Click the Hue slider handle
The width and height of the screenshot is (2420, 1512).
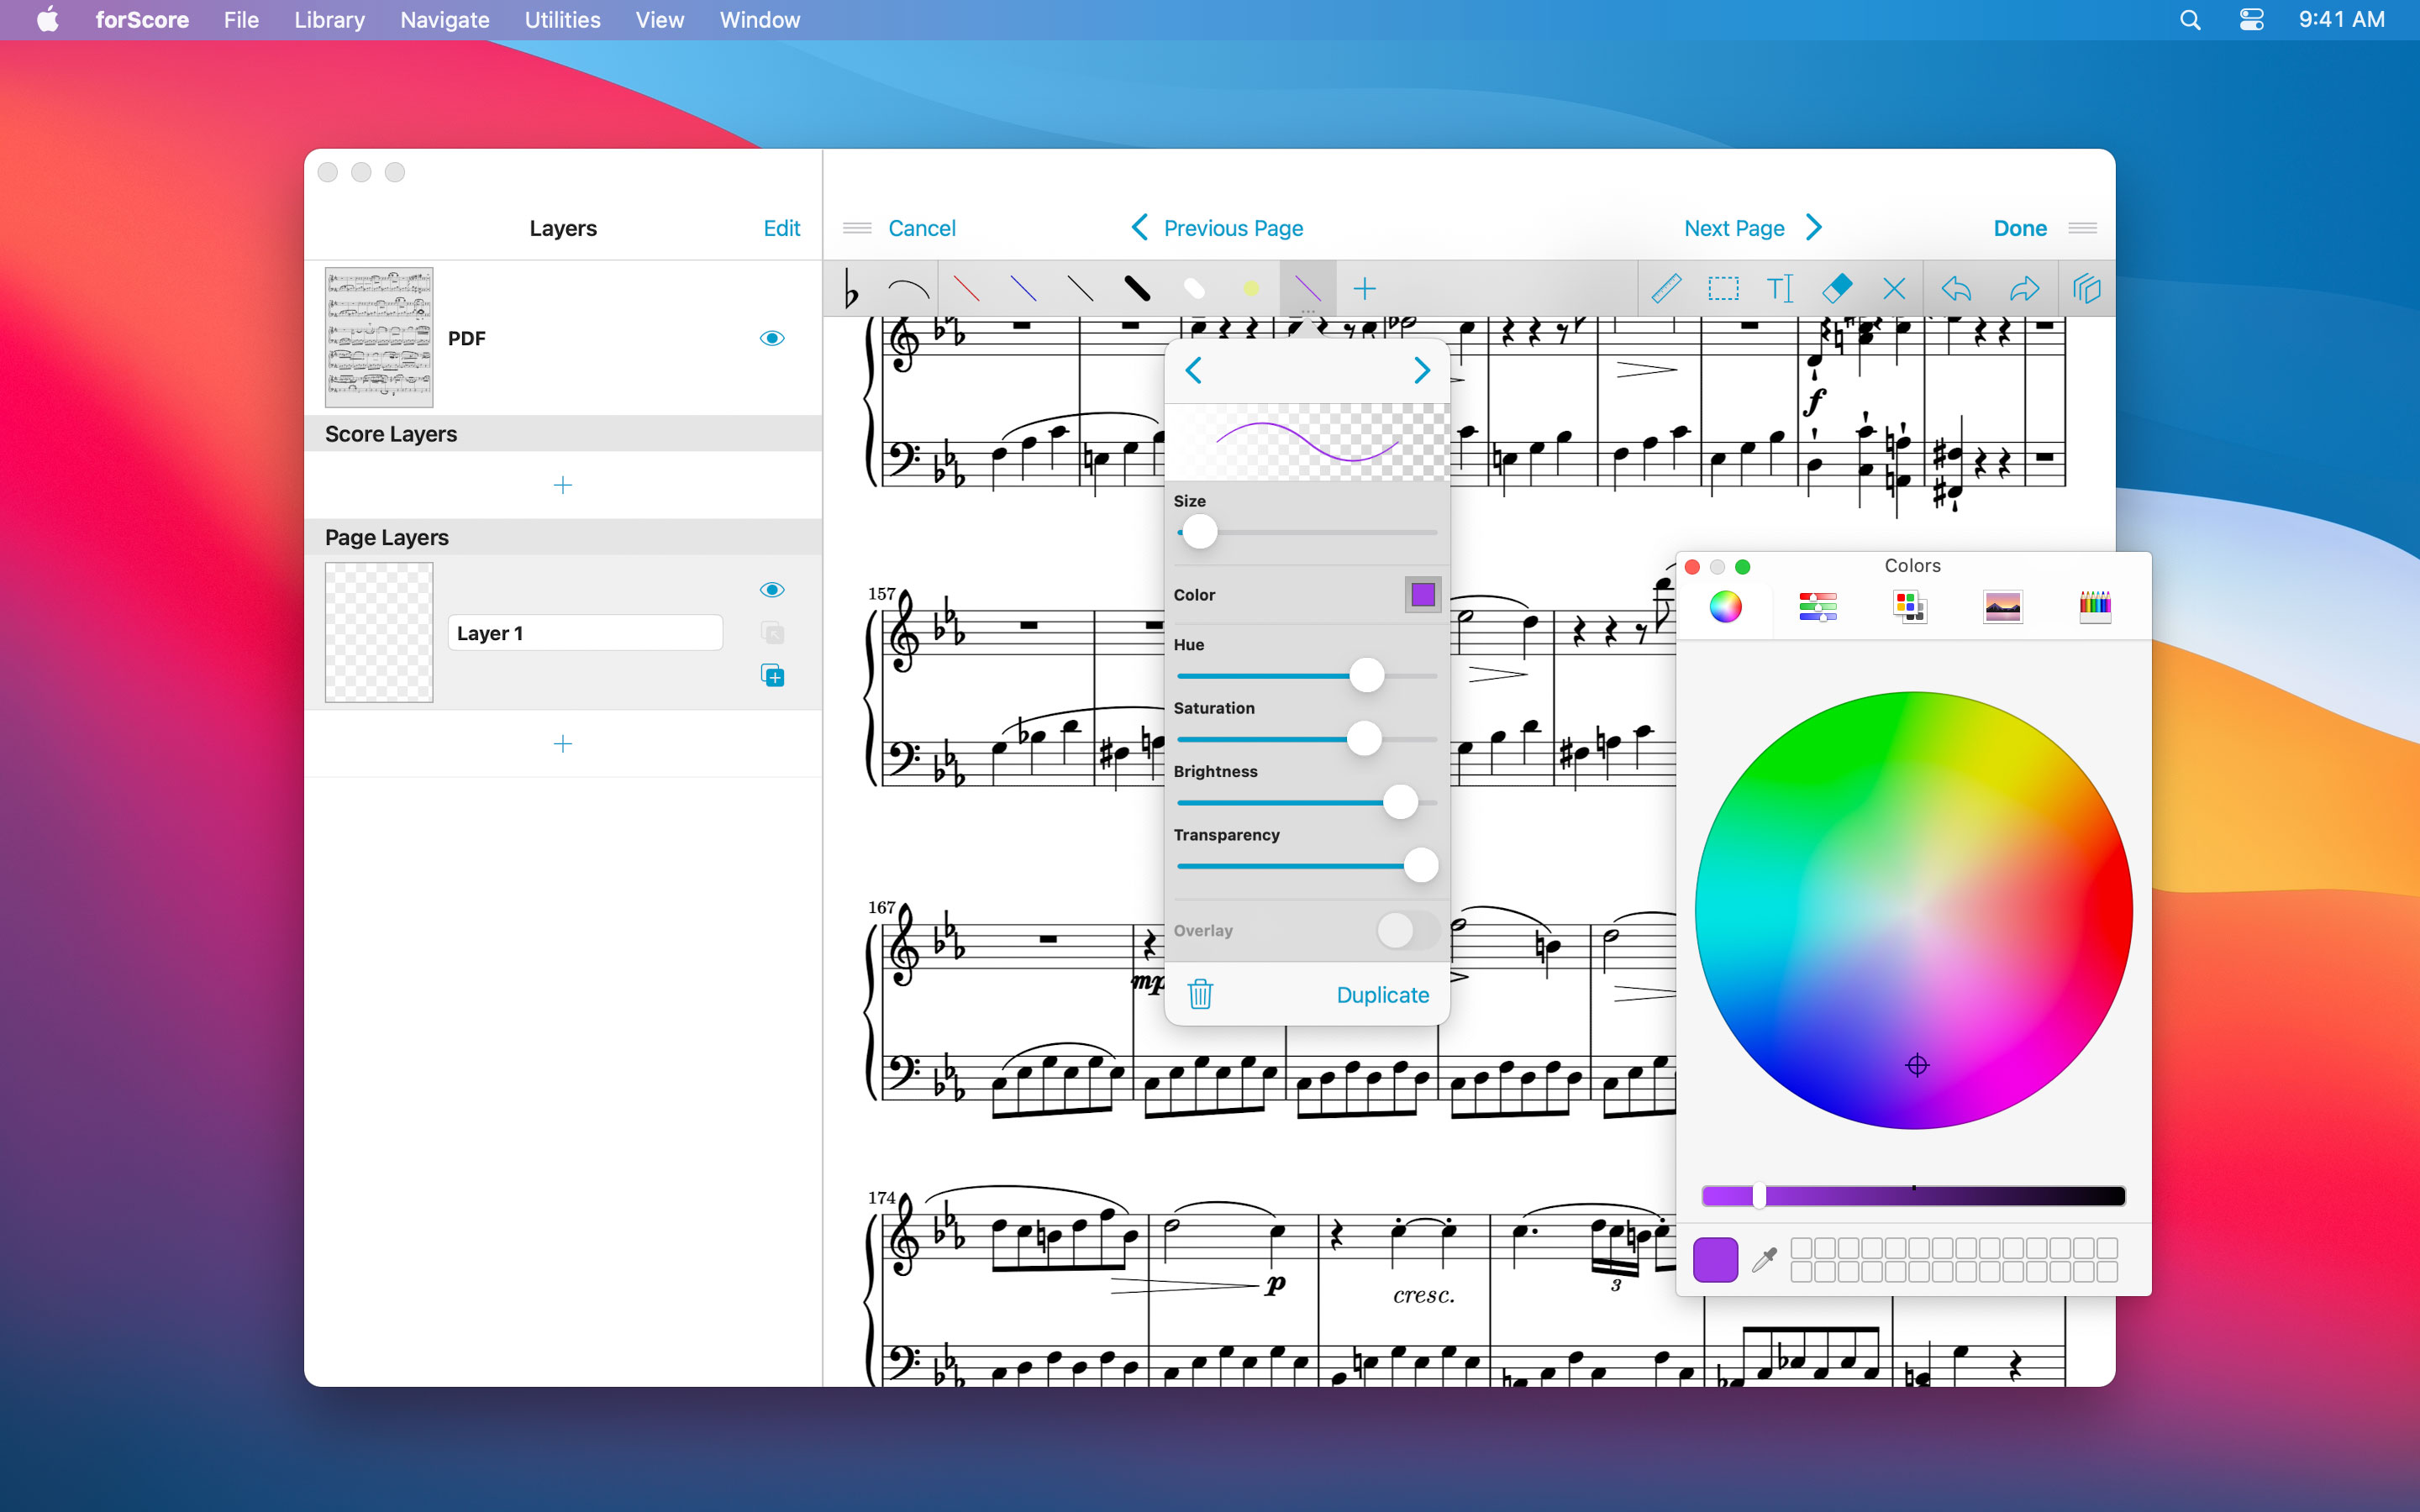pos(1366,676)
